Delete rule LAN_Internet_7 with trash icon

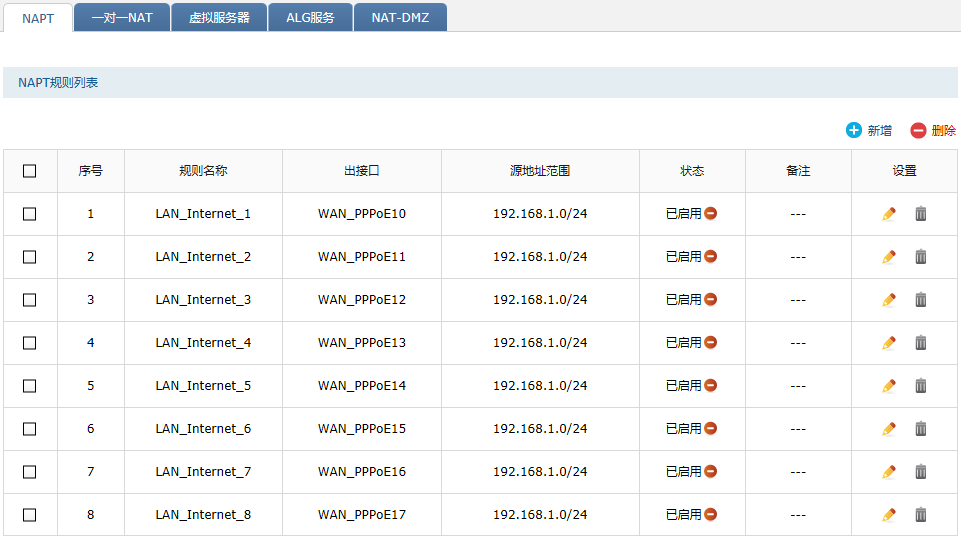[921, 471]
